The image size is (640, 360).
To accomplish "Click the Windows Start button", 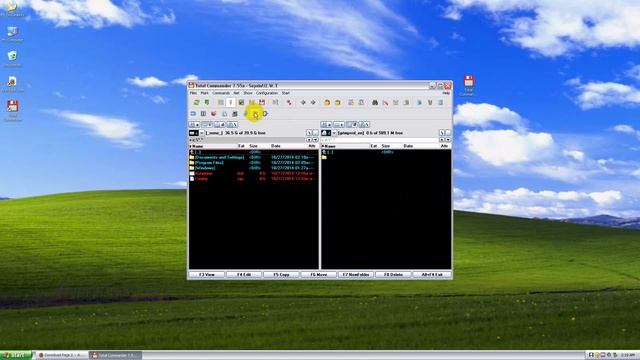I will tap(16, 356).
